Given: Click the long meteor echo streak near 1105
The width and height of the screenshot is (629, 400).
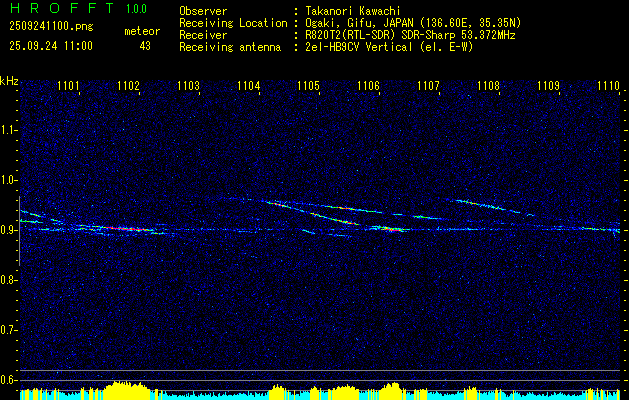Looking at the screenshot, I should click(x=320, y=209).
